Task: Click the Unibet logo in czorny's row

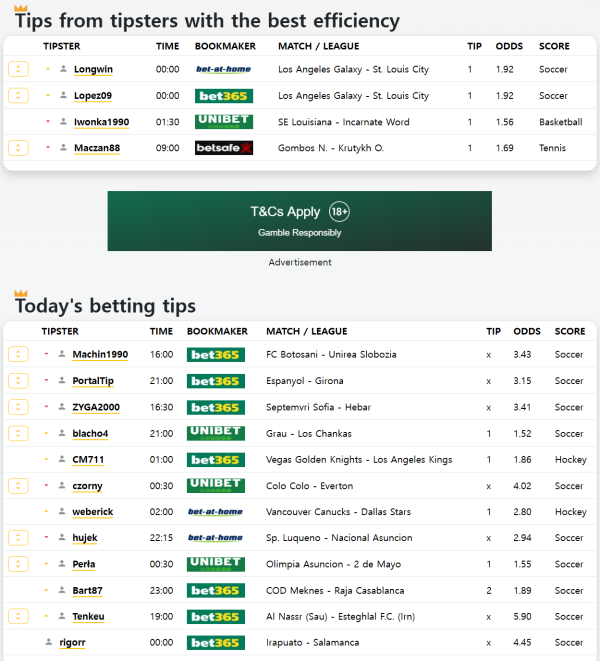Action: coord(215,485)
